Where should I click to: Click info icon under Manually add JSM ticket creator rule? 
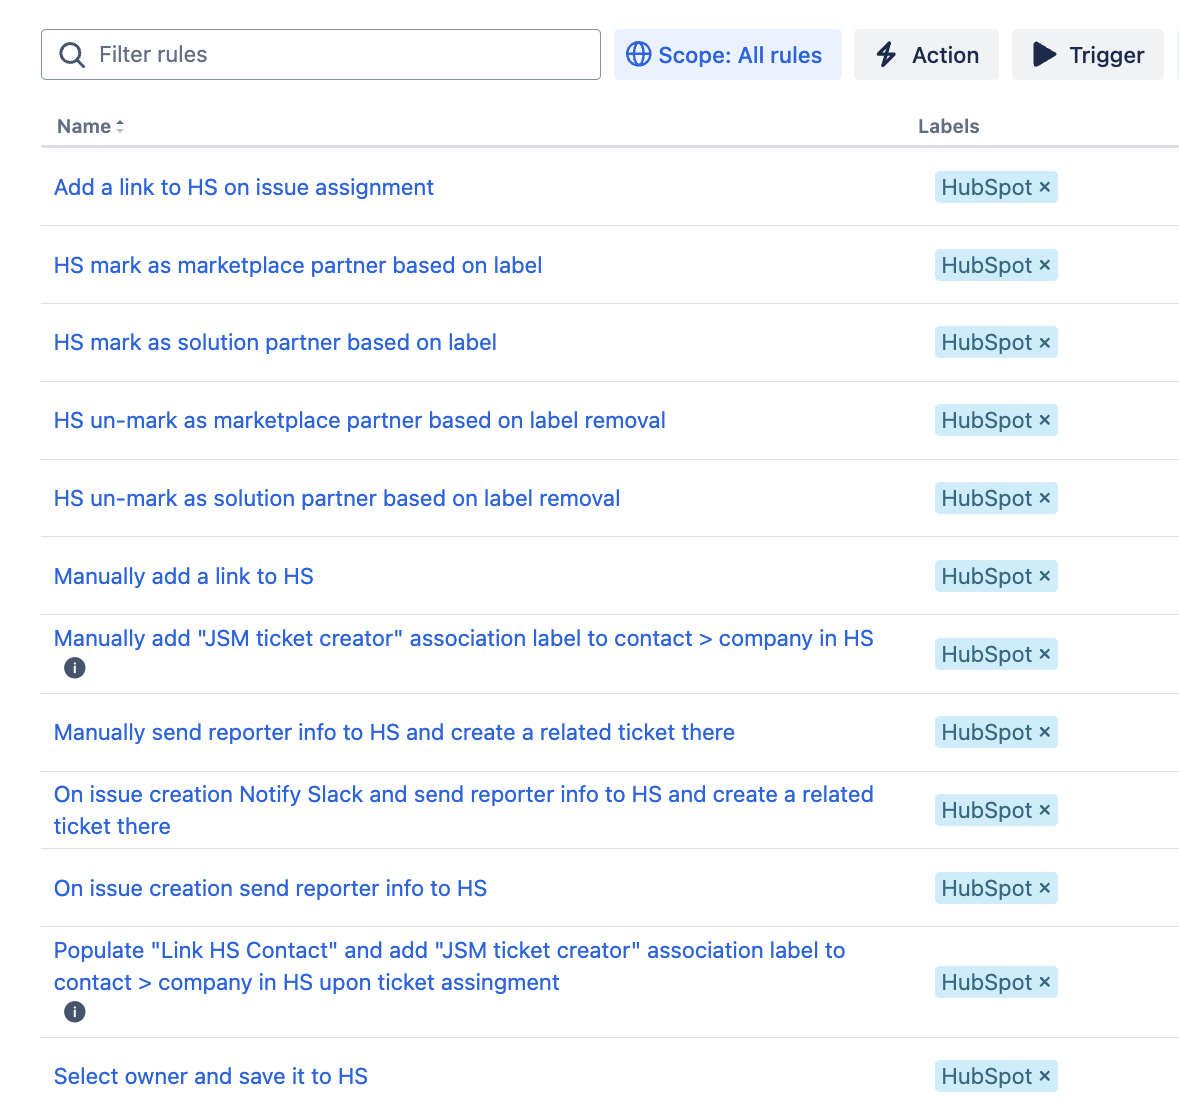click(74, 668)
